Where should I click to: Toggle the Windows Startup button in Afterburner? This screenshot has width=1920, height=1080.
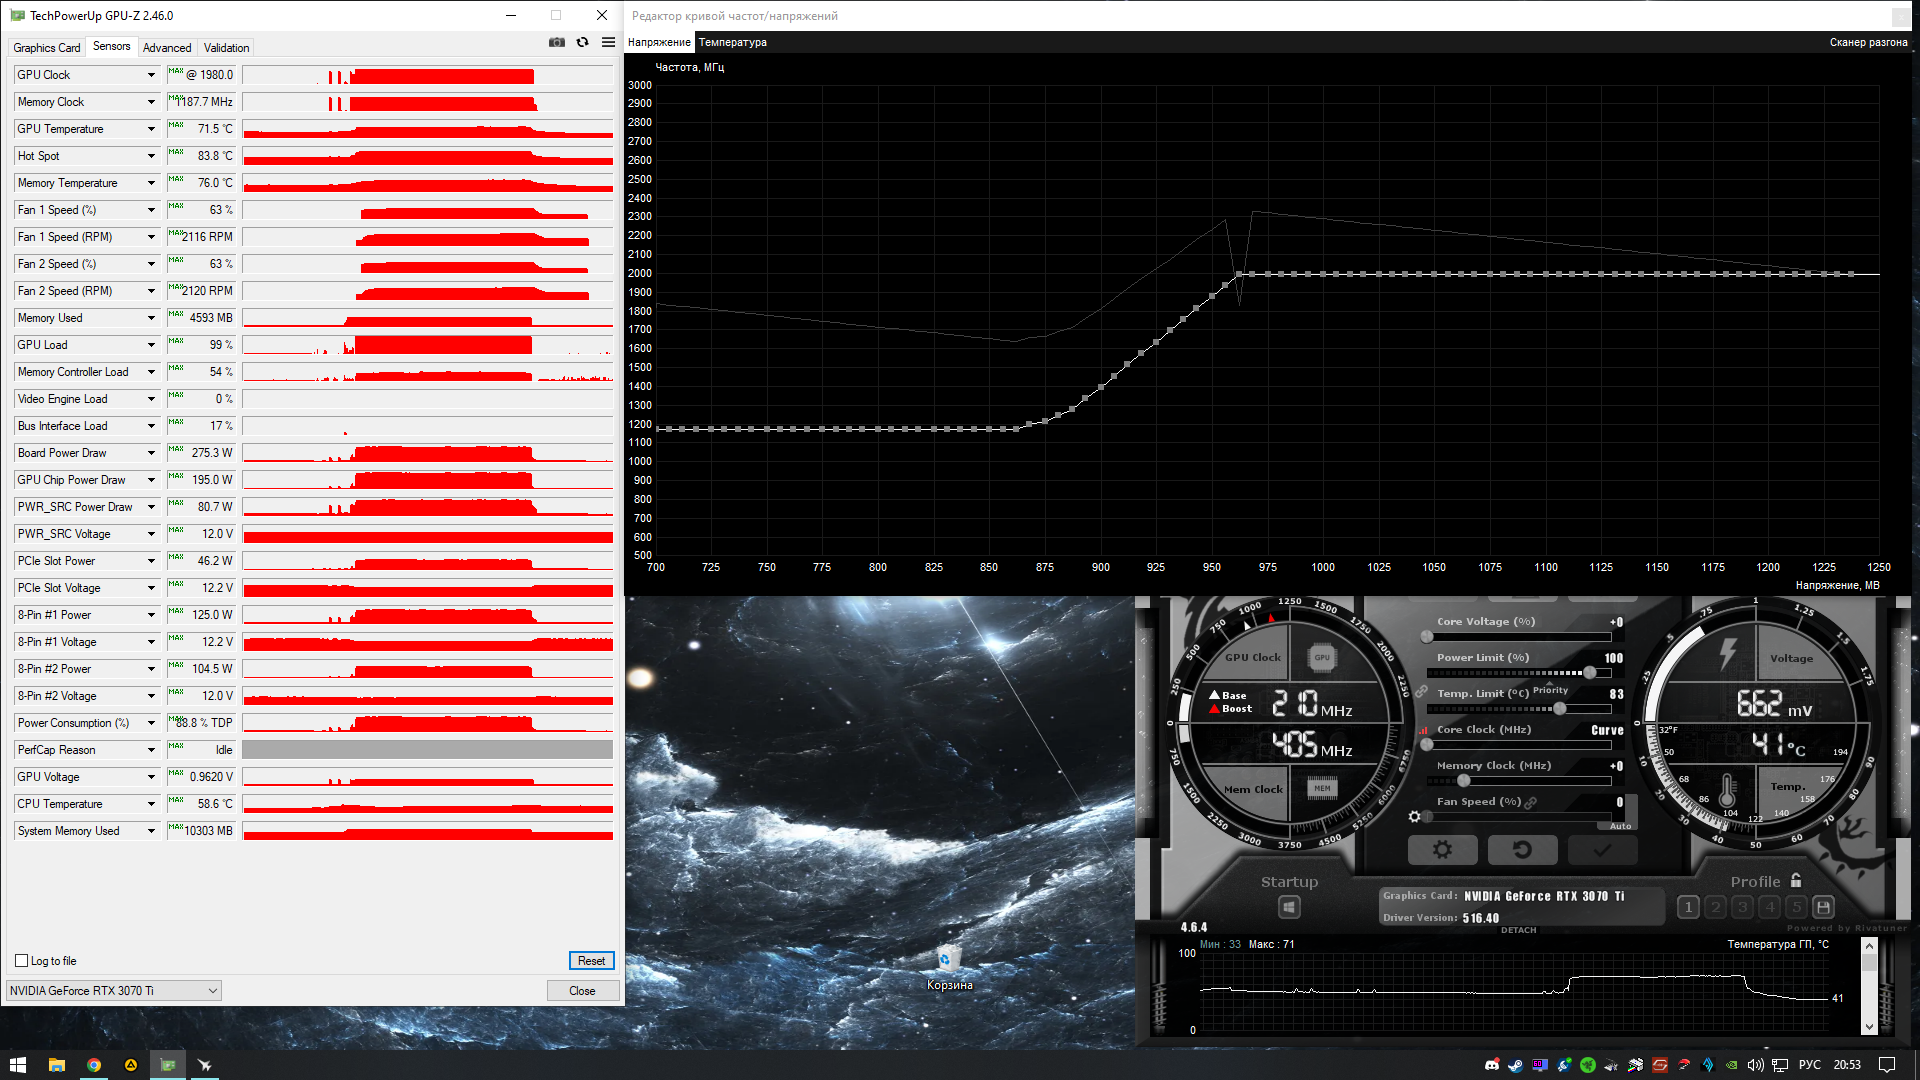click(1289, 907)
